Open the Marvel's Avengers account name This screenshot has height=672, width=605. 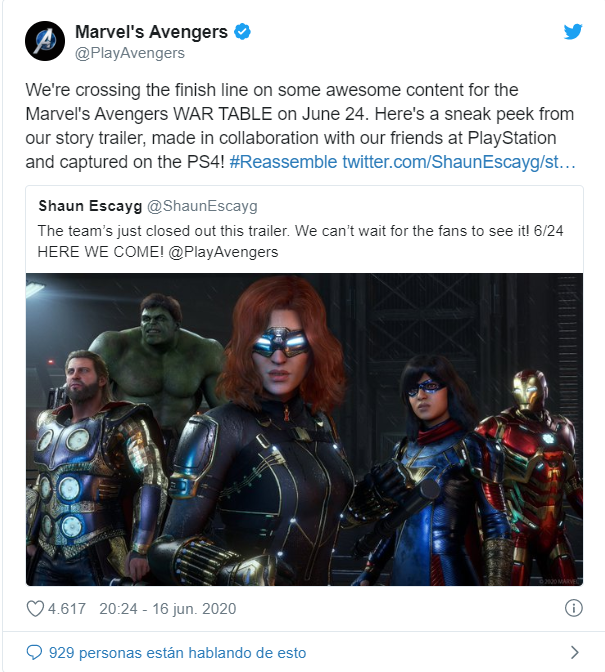click(151, 32)
